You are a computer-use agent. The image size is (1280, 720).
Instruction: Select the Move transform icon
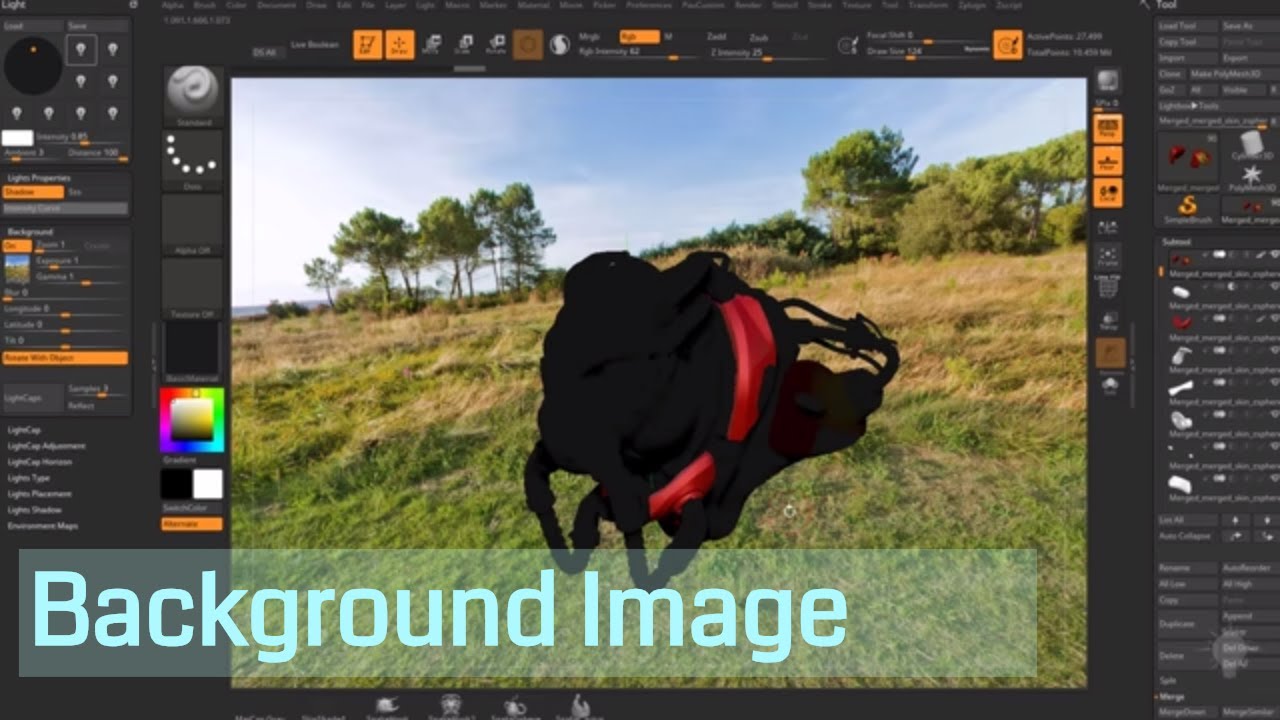(432, 44)
